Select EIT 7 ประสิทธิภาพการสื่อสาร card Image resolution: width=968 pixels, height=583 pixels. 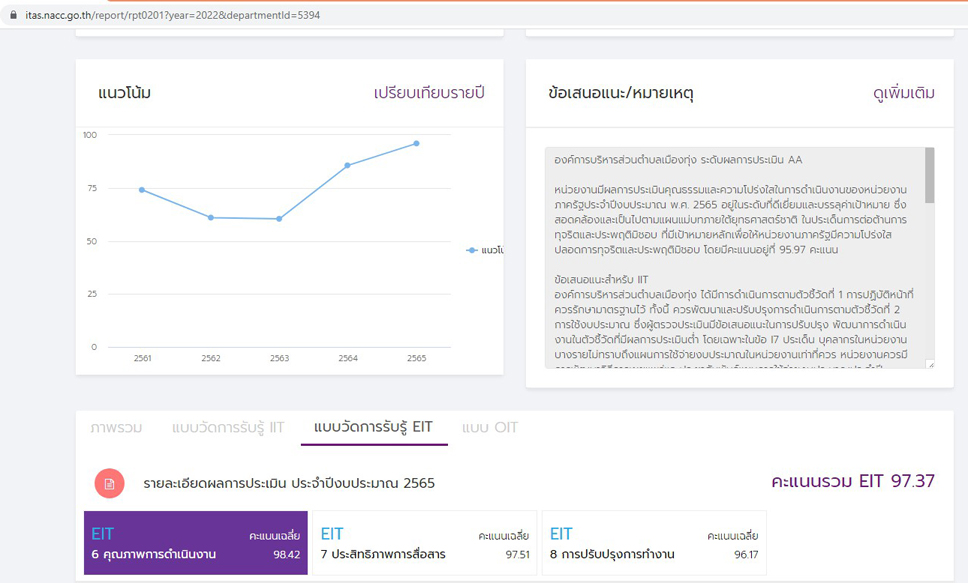[424, 543]
